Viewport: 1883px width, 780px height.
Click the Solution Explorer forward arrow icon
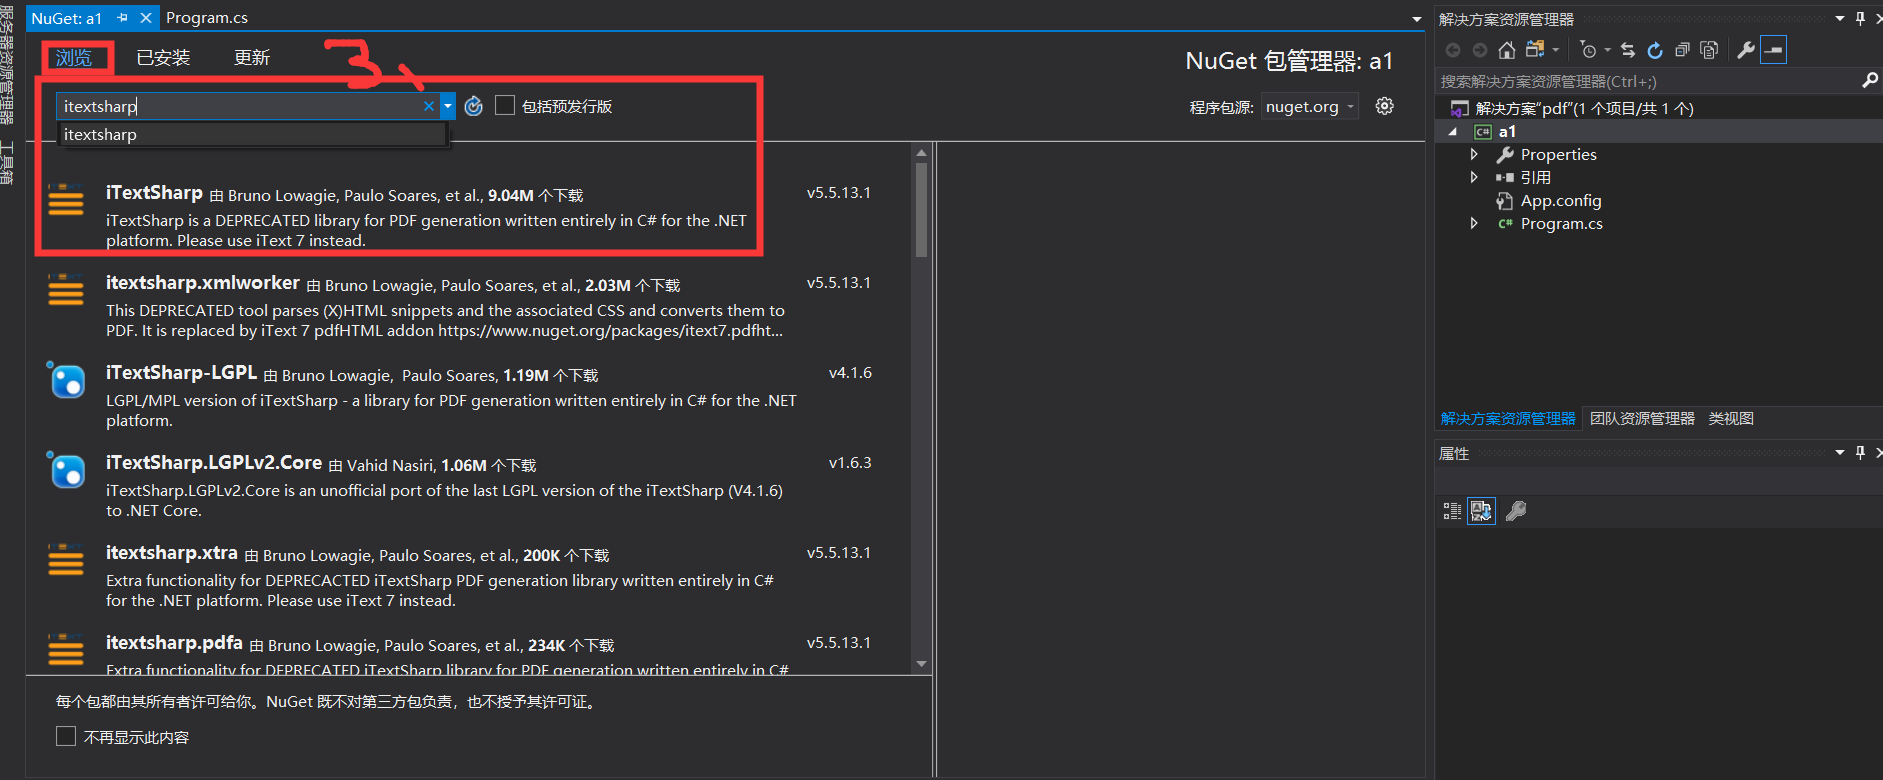1480,50
